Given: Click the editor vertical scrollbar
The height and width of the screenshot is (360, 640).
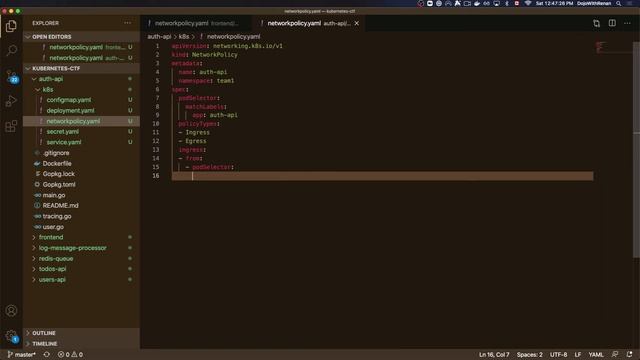Looking at the screenshot, I should [x=636, y=149].
